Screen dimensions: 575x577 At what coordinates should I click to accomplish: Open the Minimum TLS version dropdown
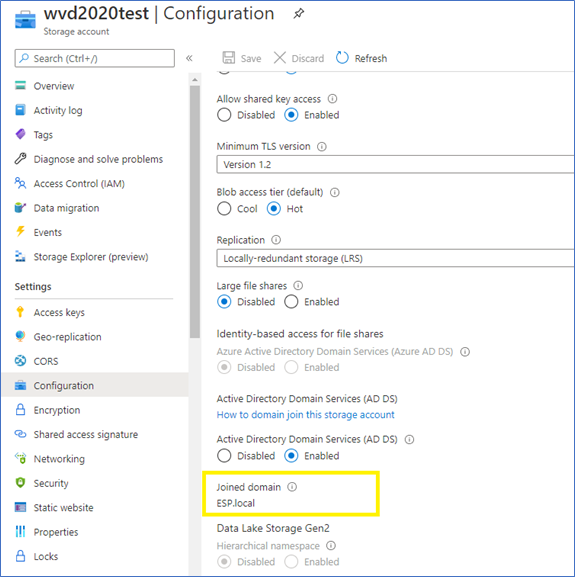click(395, 164)
